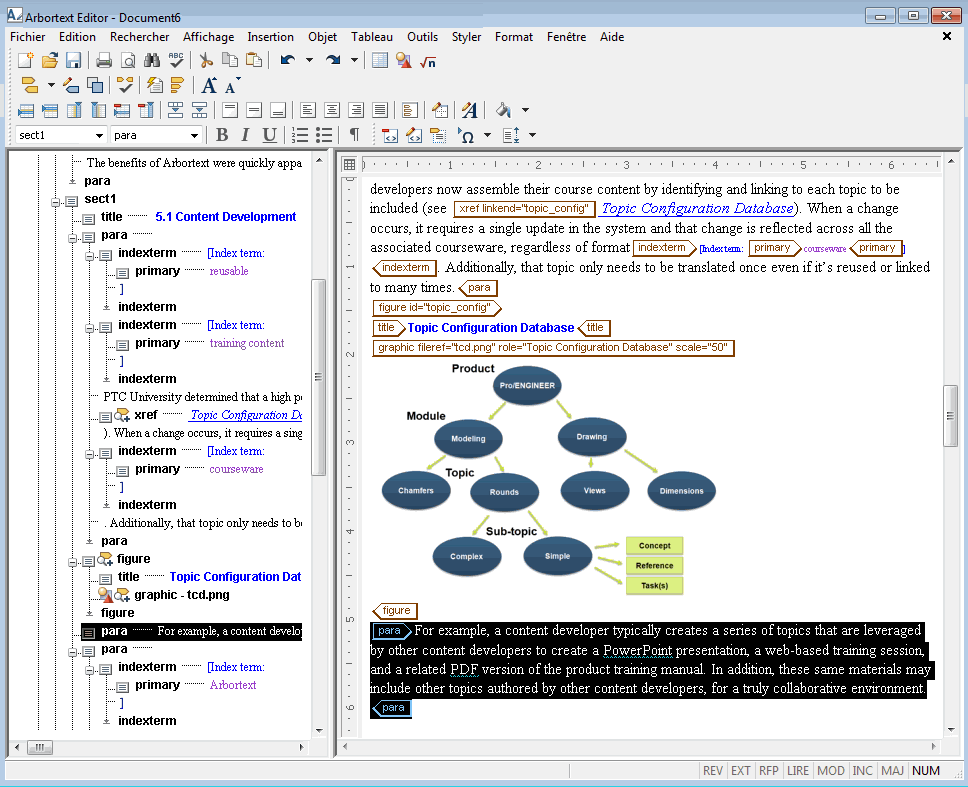Open the Omega symbol dropdown arrow
968x787 pixels.
click(487, 135)
